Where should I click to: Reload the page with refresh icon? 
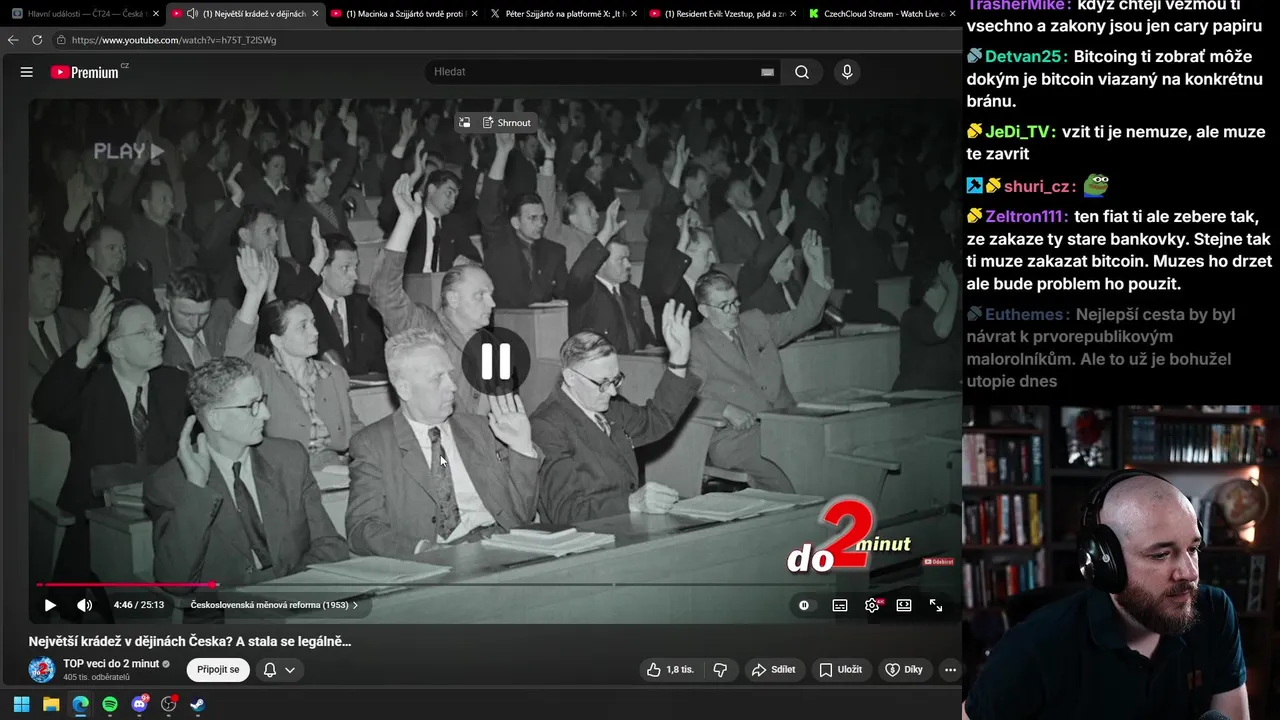pos(37,40)
